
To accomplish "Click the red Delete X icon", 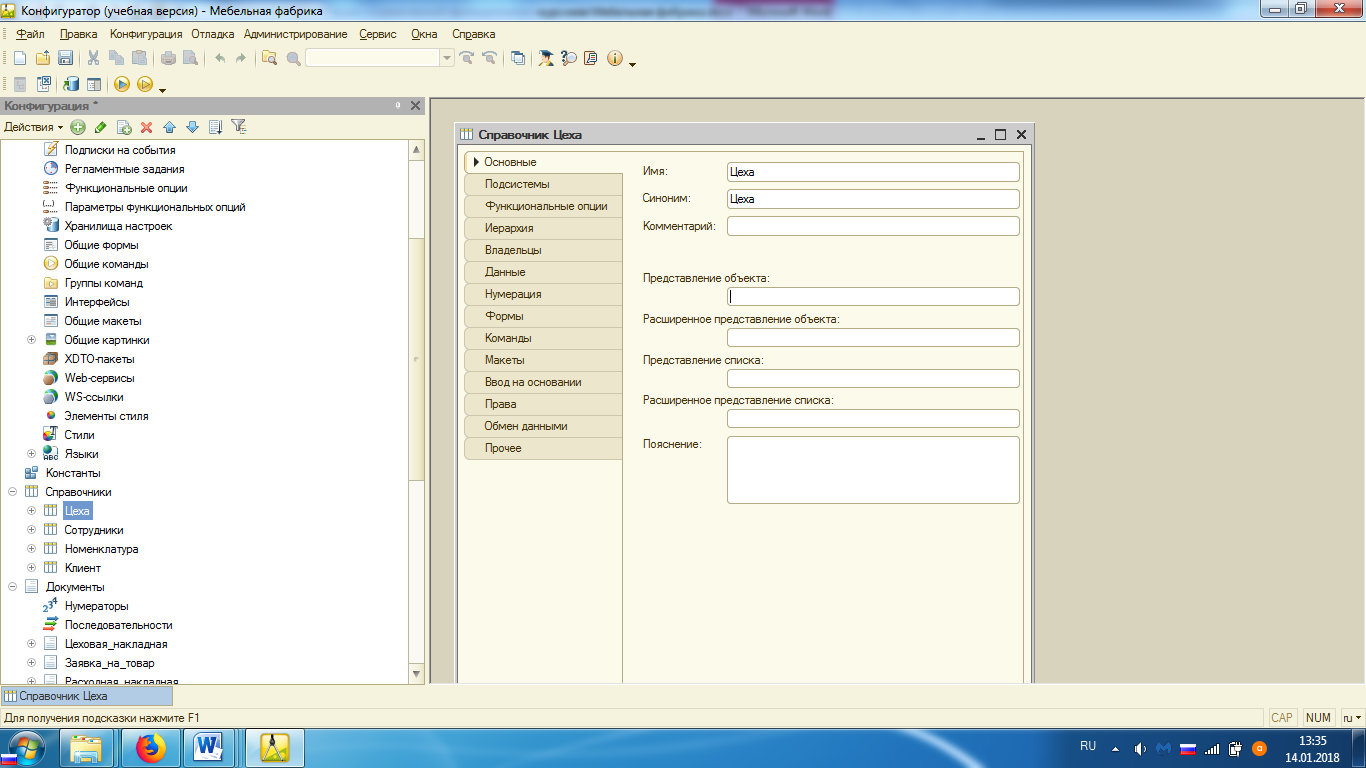I will (146, 127).
